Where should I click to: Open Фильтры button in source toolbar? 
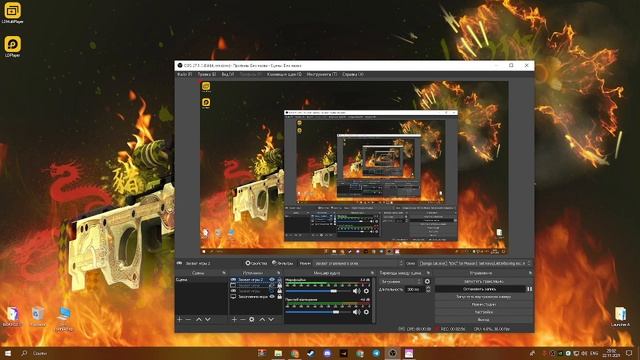click(282, 263)
